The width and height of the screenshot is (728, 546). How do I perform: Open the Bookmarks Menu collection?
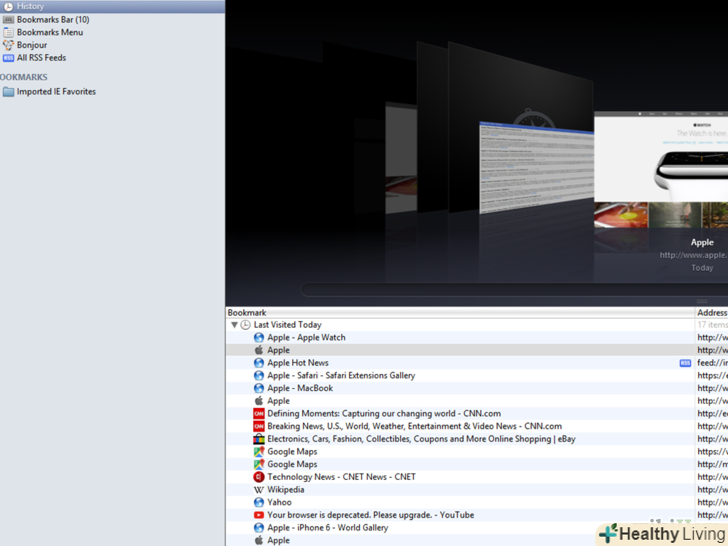(x=49, y=32)
